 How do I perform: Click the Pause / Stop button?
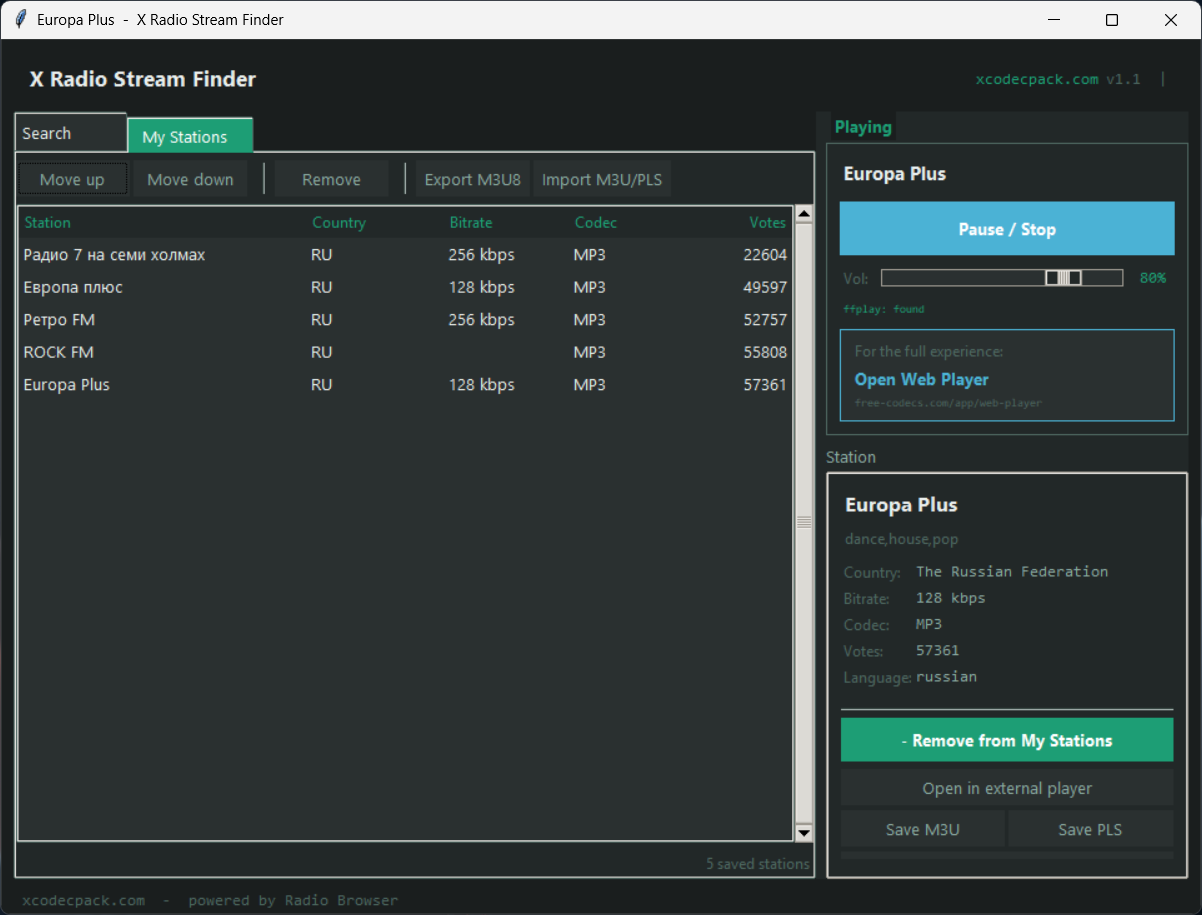click(x=1007, y=229)
